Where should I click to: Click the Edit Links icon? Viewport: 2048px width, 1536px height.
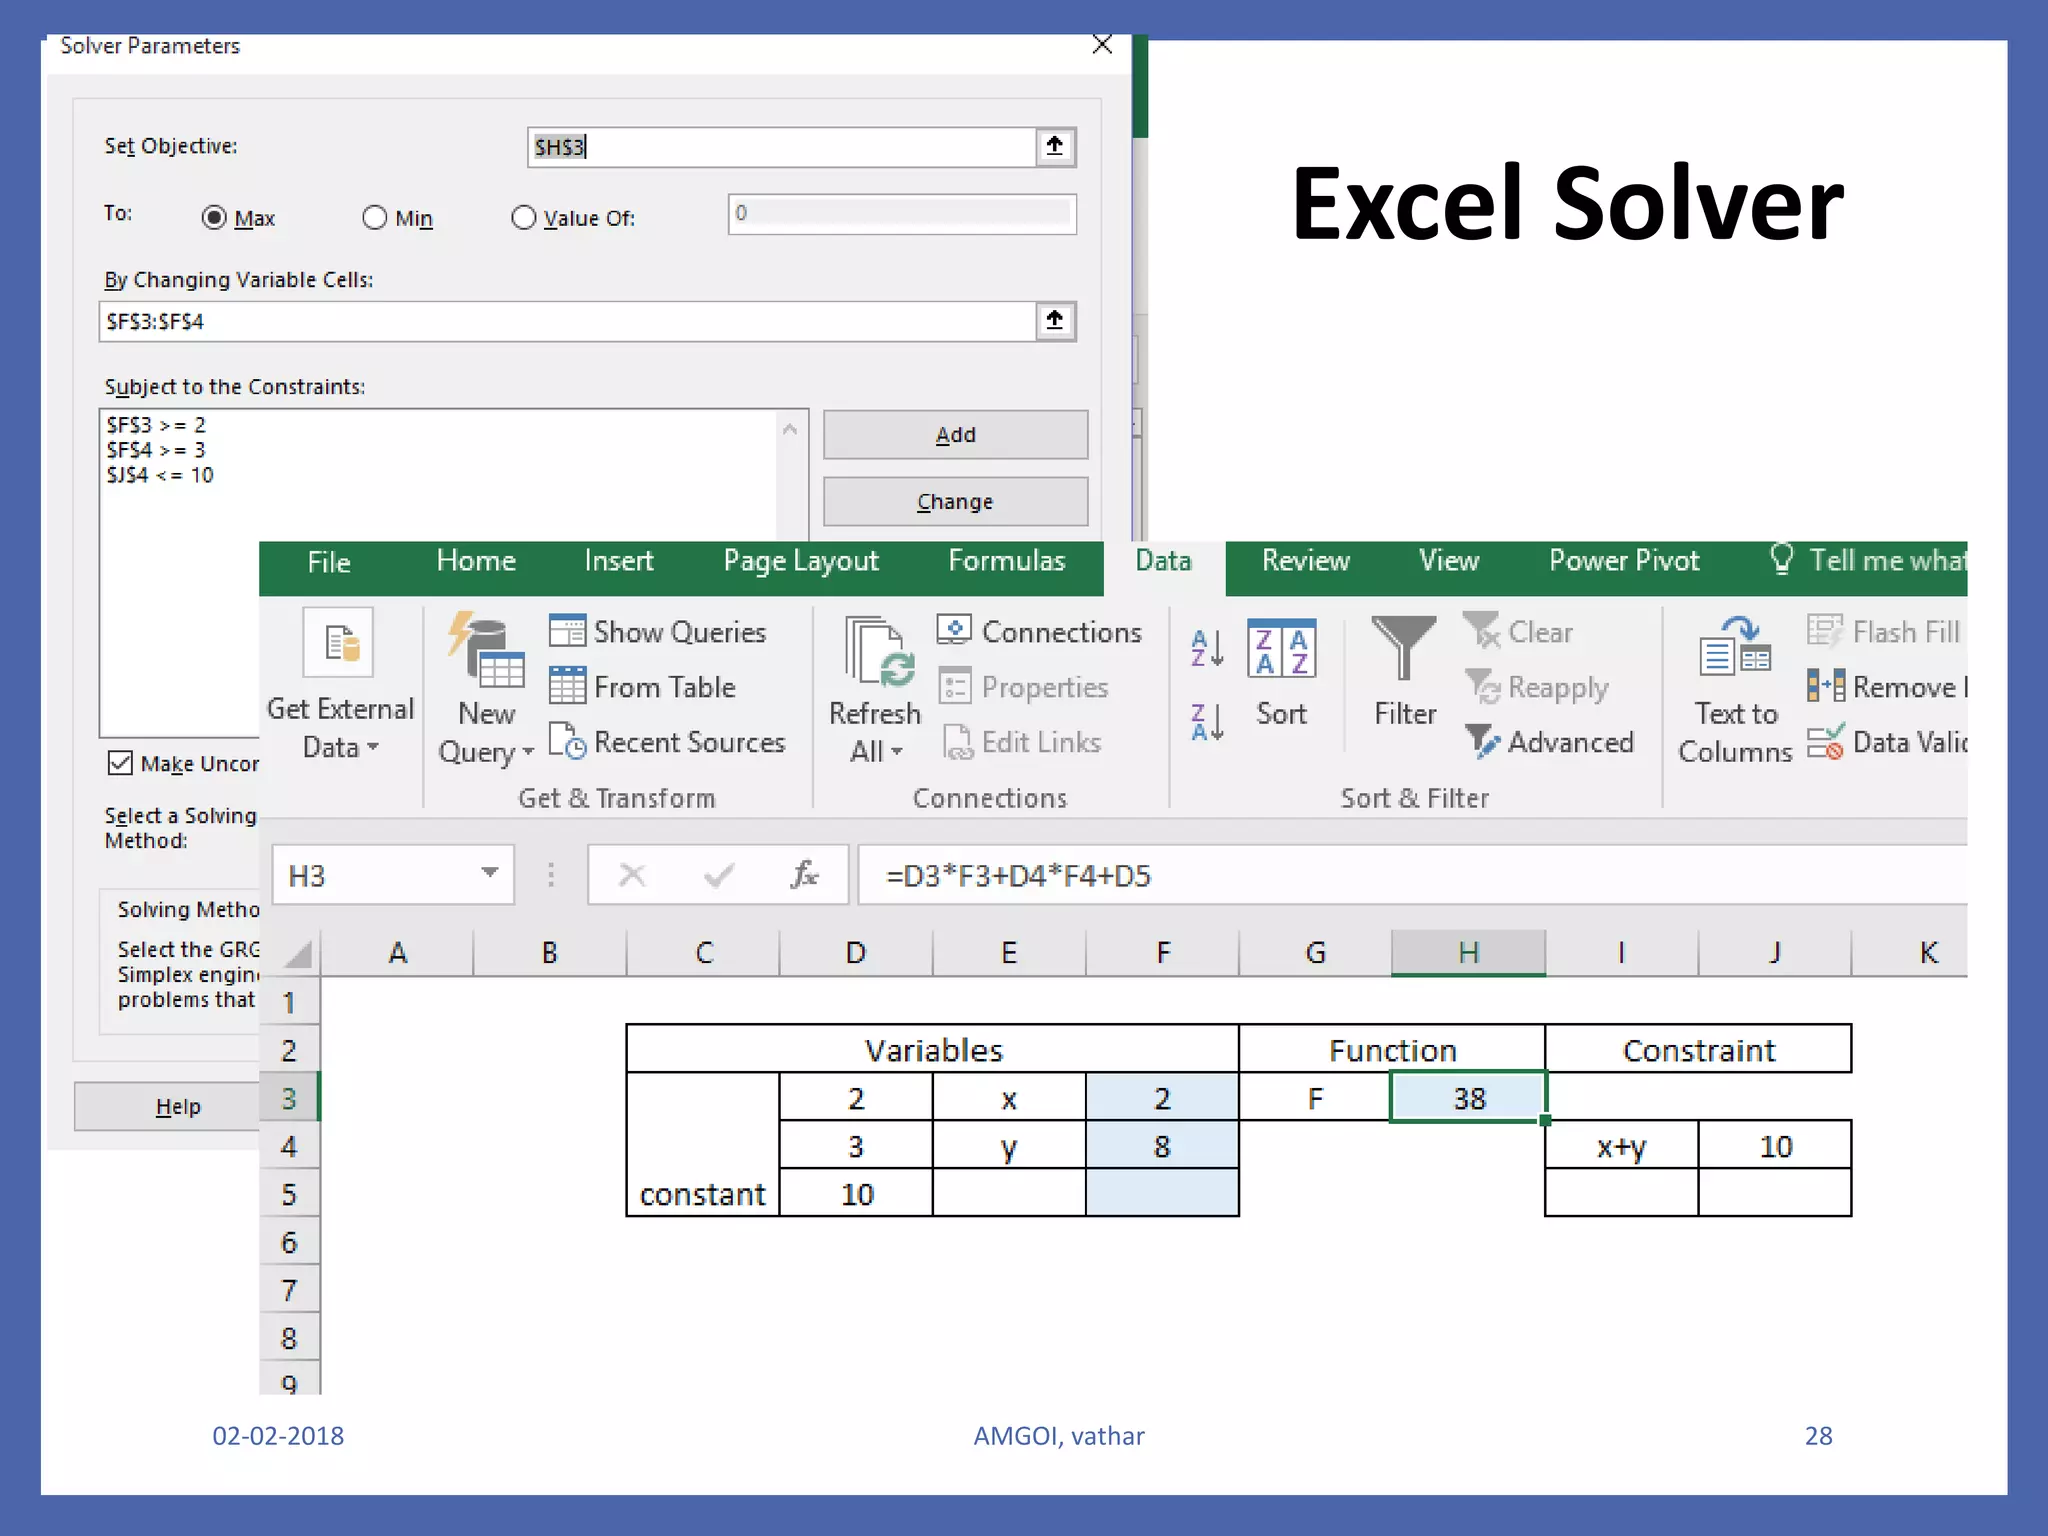(x=957, y=742)
